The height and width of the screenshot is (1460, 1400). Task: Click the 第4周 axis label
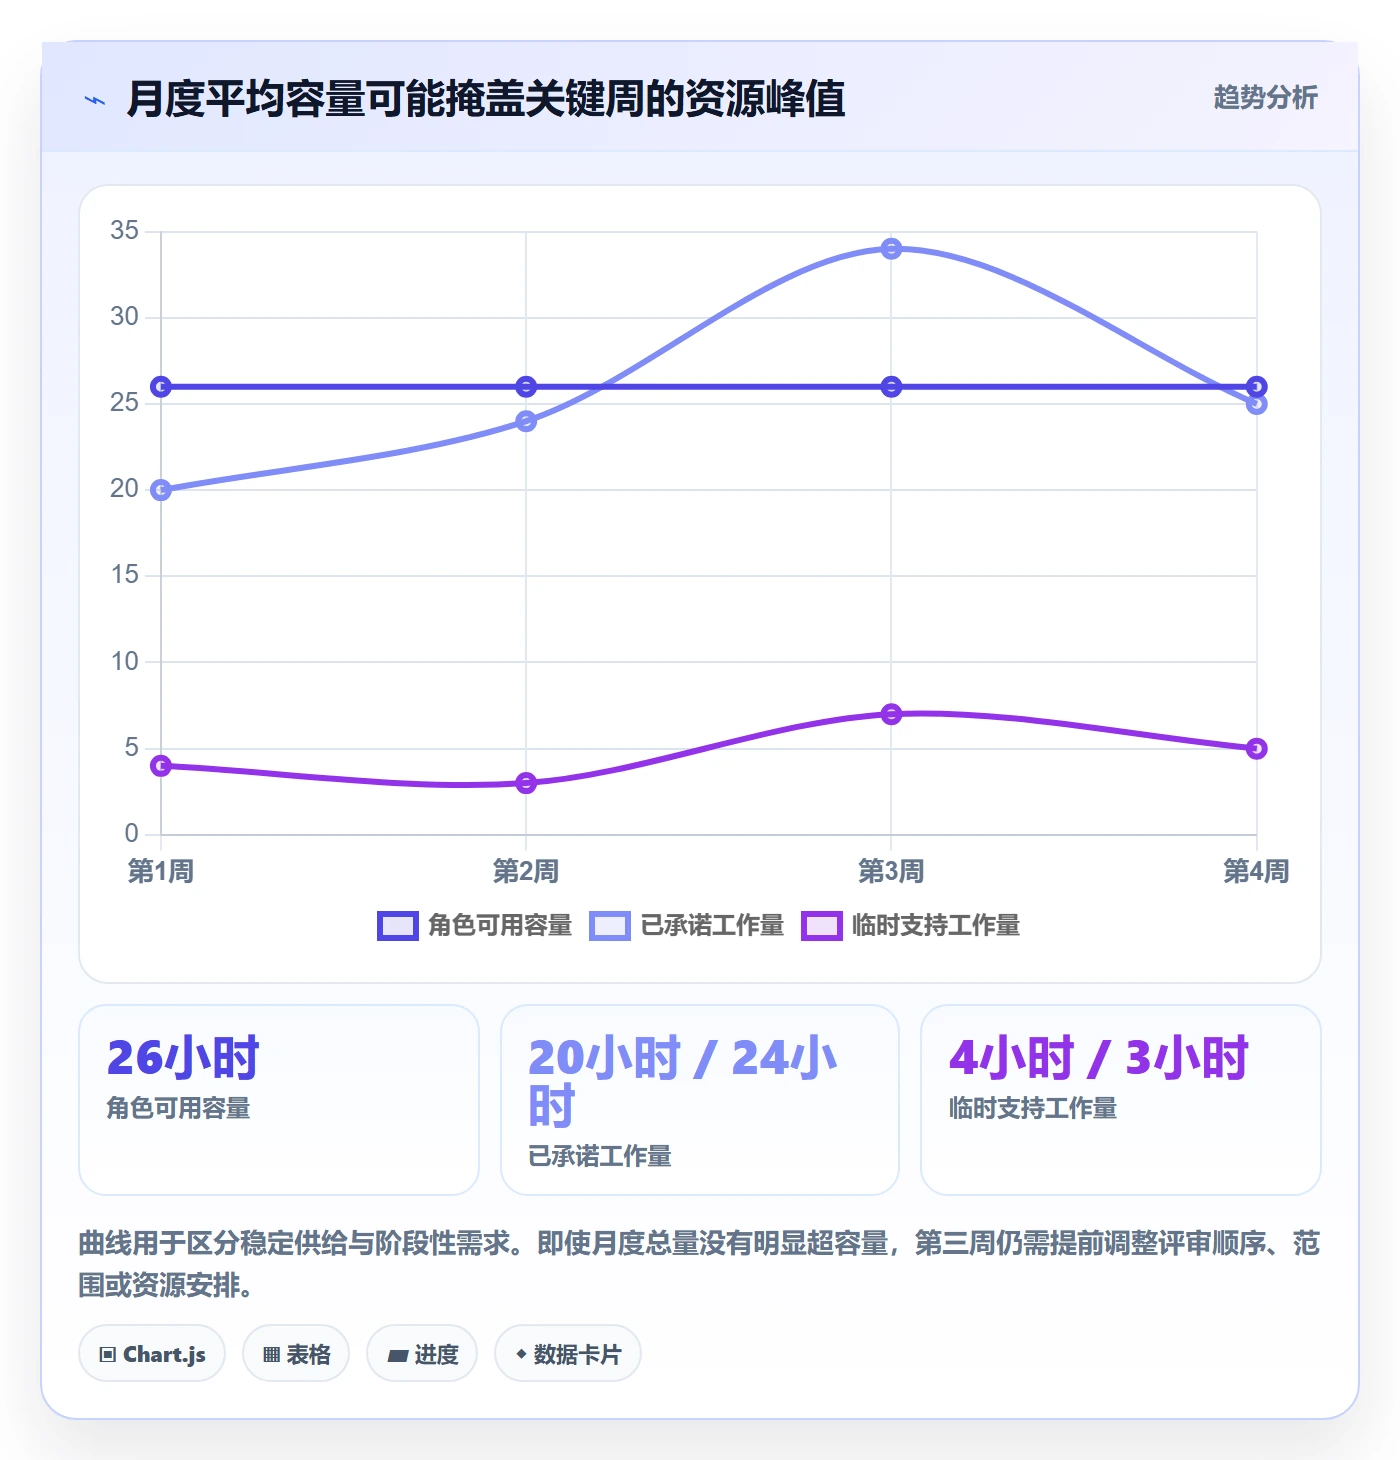coord(1257,871)
